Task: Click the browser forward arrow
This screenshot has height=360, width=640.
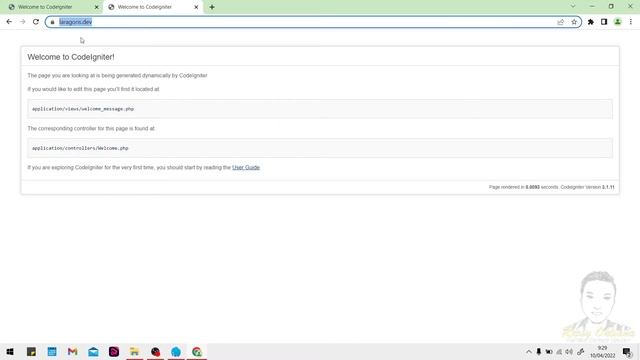Action: point(22,22)
